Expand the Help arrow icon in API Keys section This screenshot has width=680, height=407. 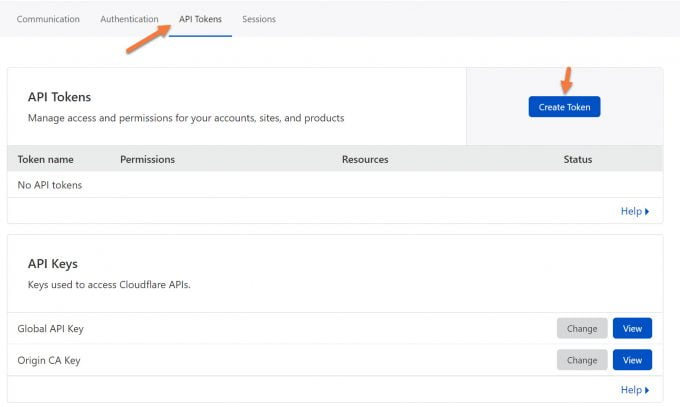click(x=647, y=390)
